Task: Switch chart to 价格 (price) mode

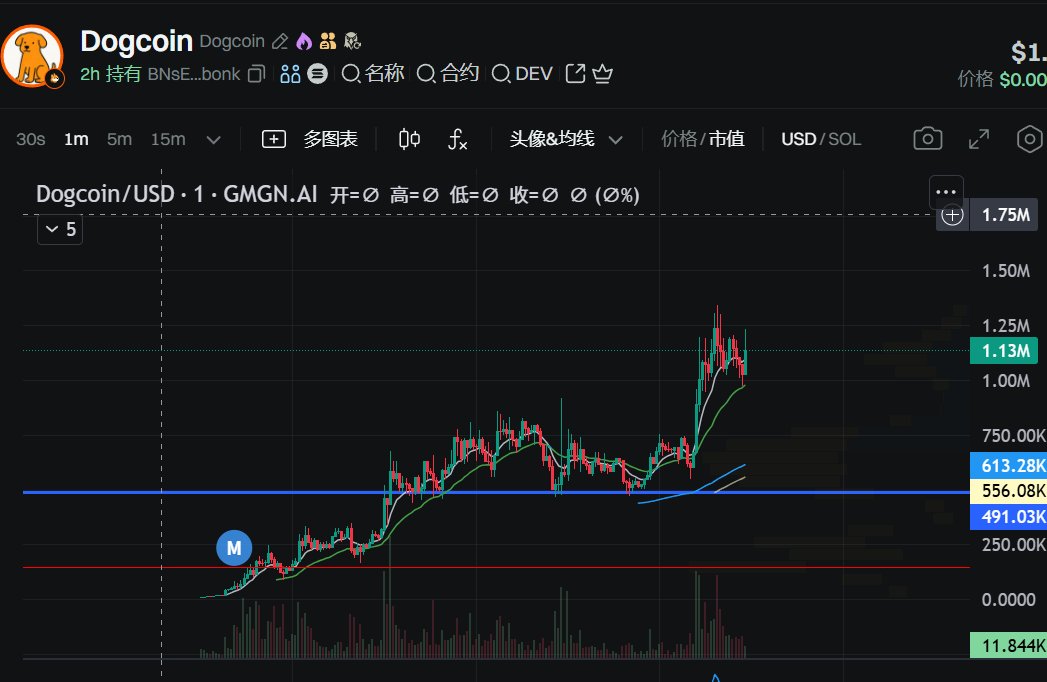Action: [679, 139]
